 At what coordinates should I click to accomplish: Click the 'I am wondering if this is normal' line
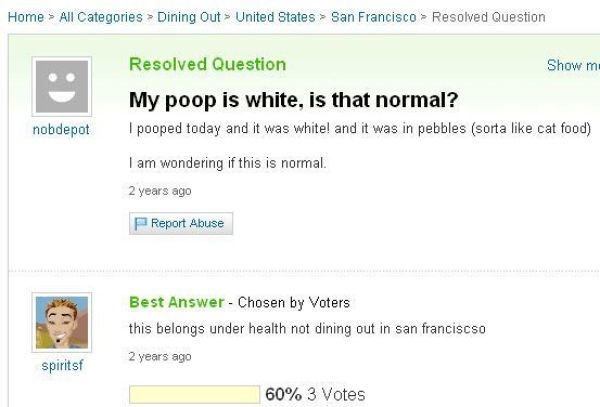click(228, 162)
